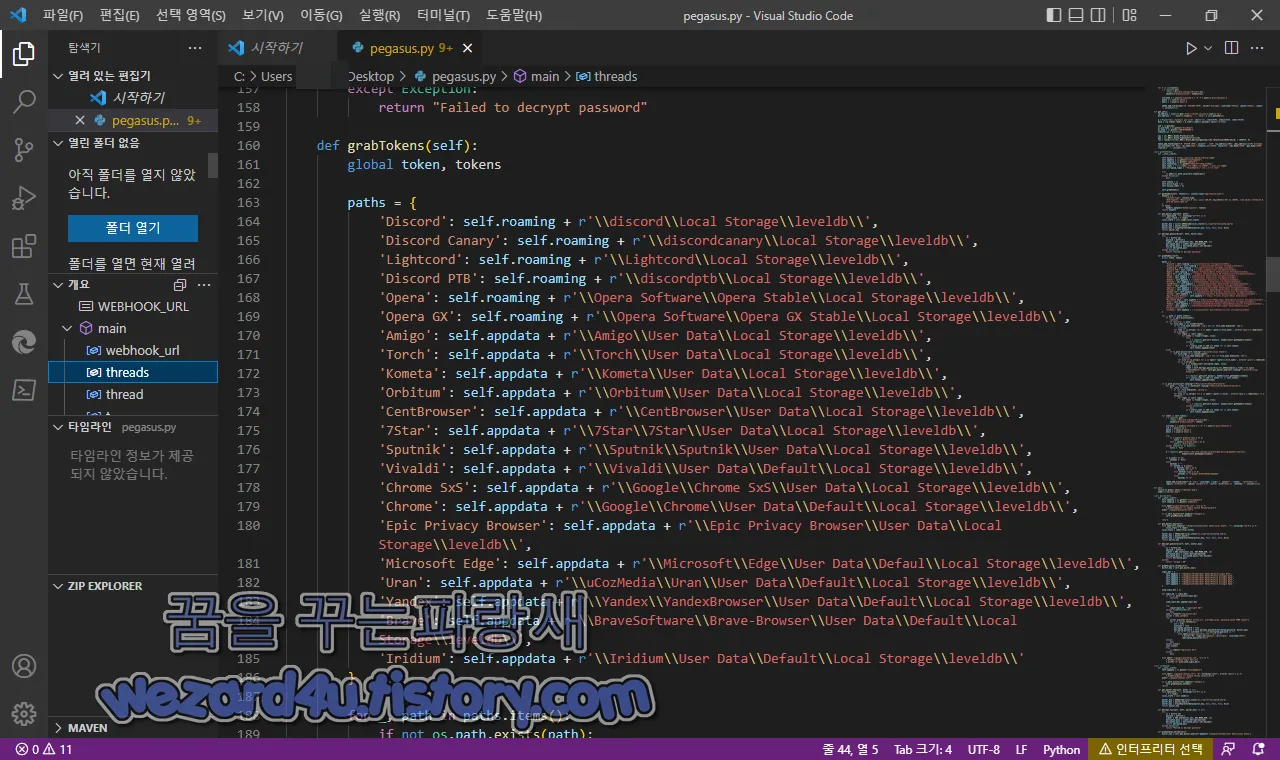Image resolution: width=1280 pixels, height=760 pixels.
Task: Click 인터프리터 선택 in status bar
Action: tap(1151, 749)
